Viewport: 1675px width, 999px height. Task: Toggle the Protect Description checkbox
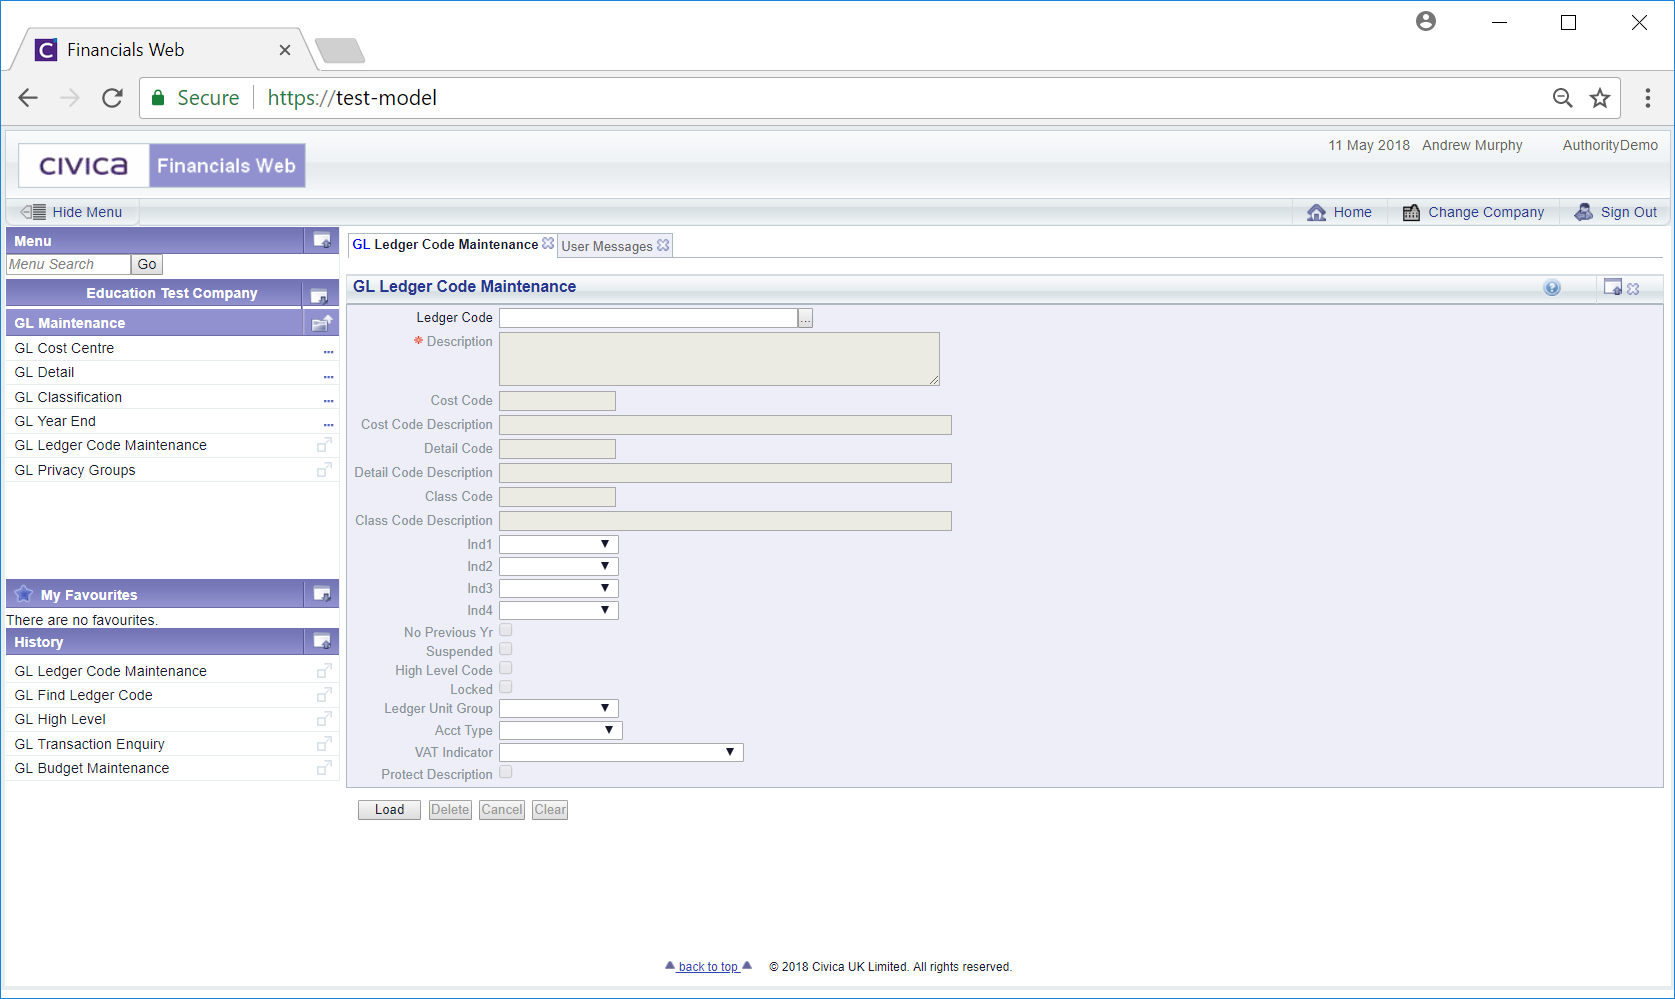click(x=506, y=772)
